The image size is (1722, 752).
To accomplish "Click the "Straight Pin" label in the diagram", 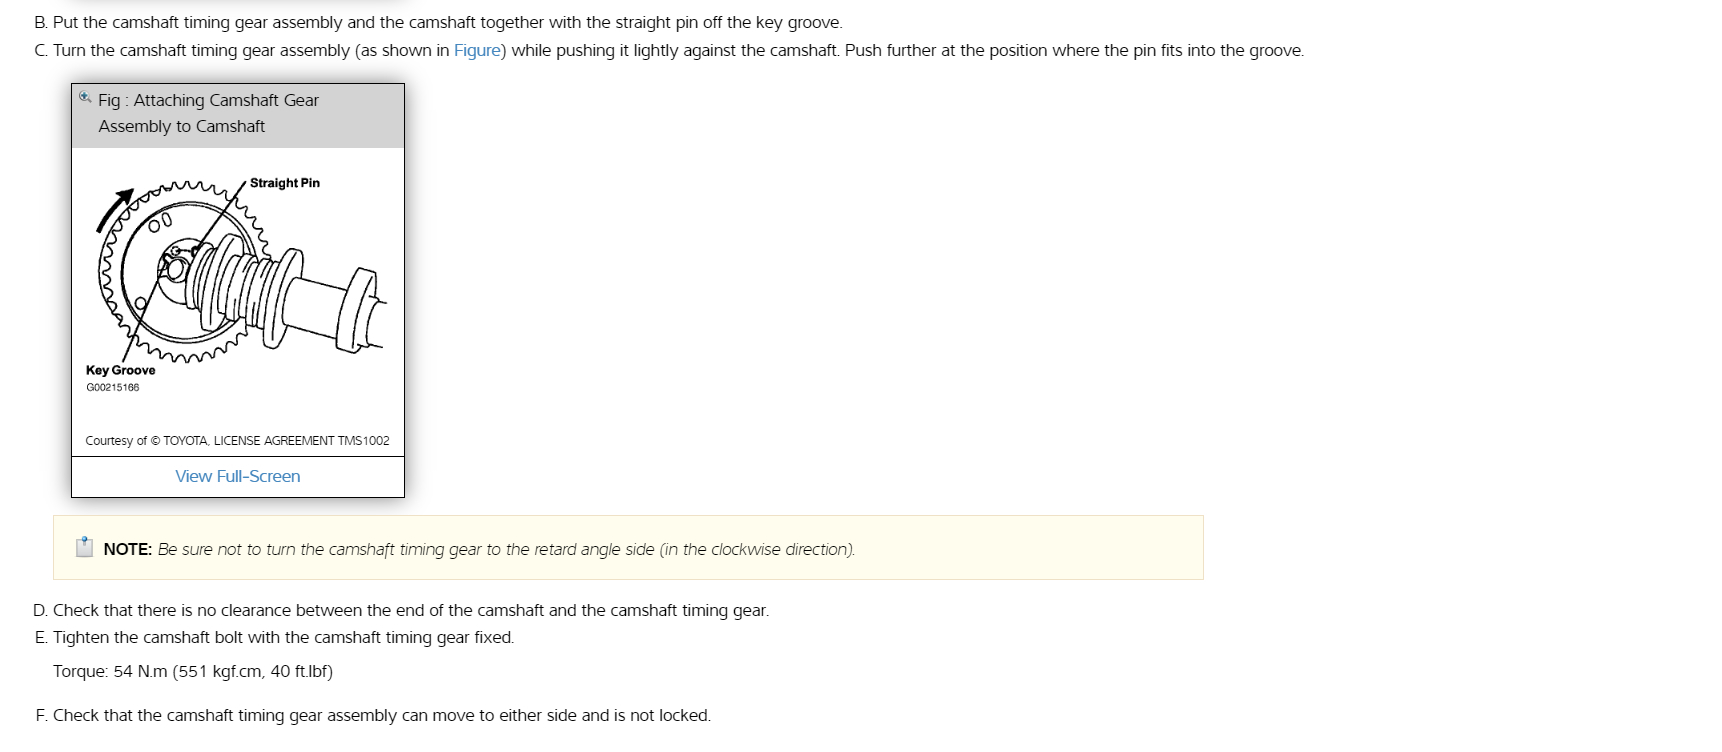I will pyautogui.click(x=284, y=183).
